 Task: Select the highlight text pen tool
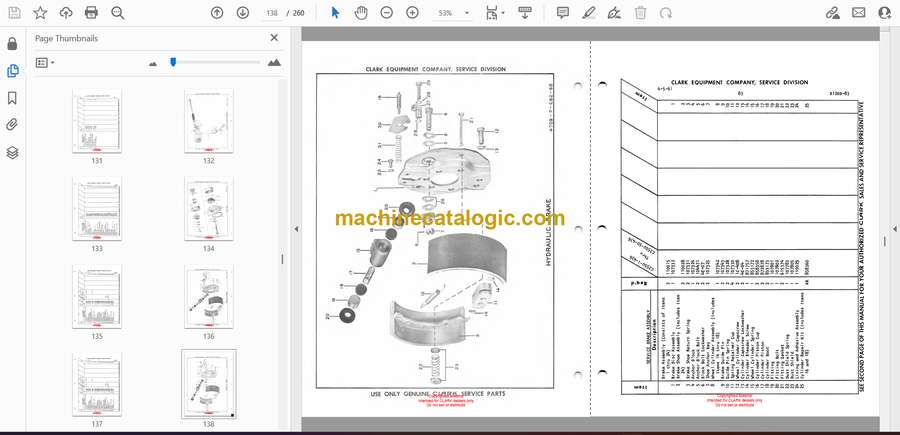(x=589, y=13)
